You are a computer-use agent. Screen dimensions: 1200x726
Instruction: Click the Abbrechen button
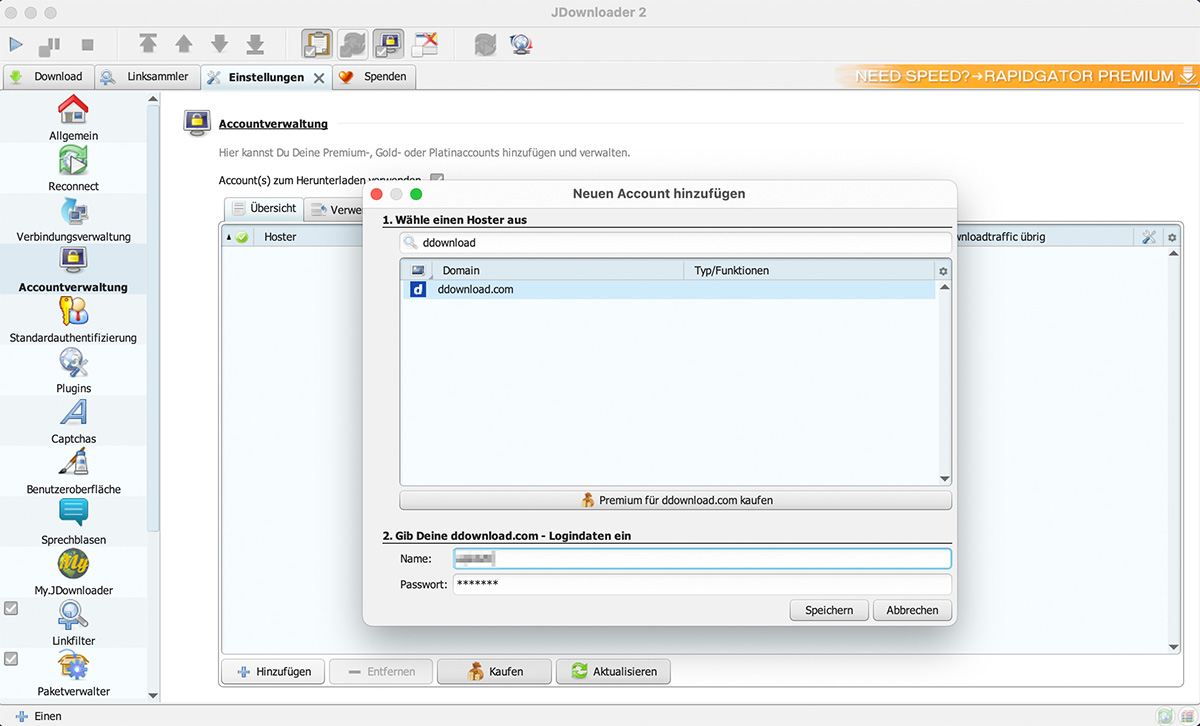912,610
